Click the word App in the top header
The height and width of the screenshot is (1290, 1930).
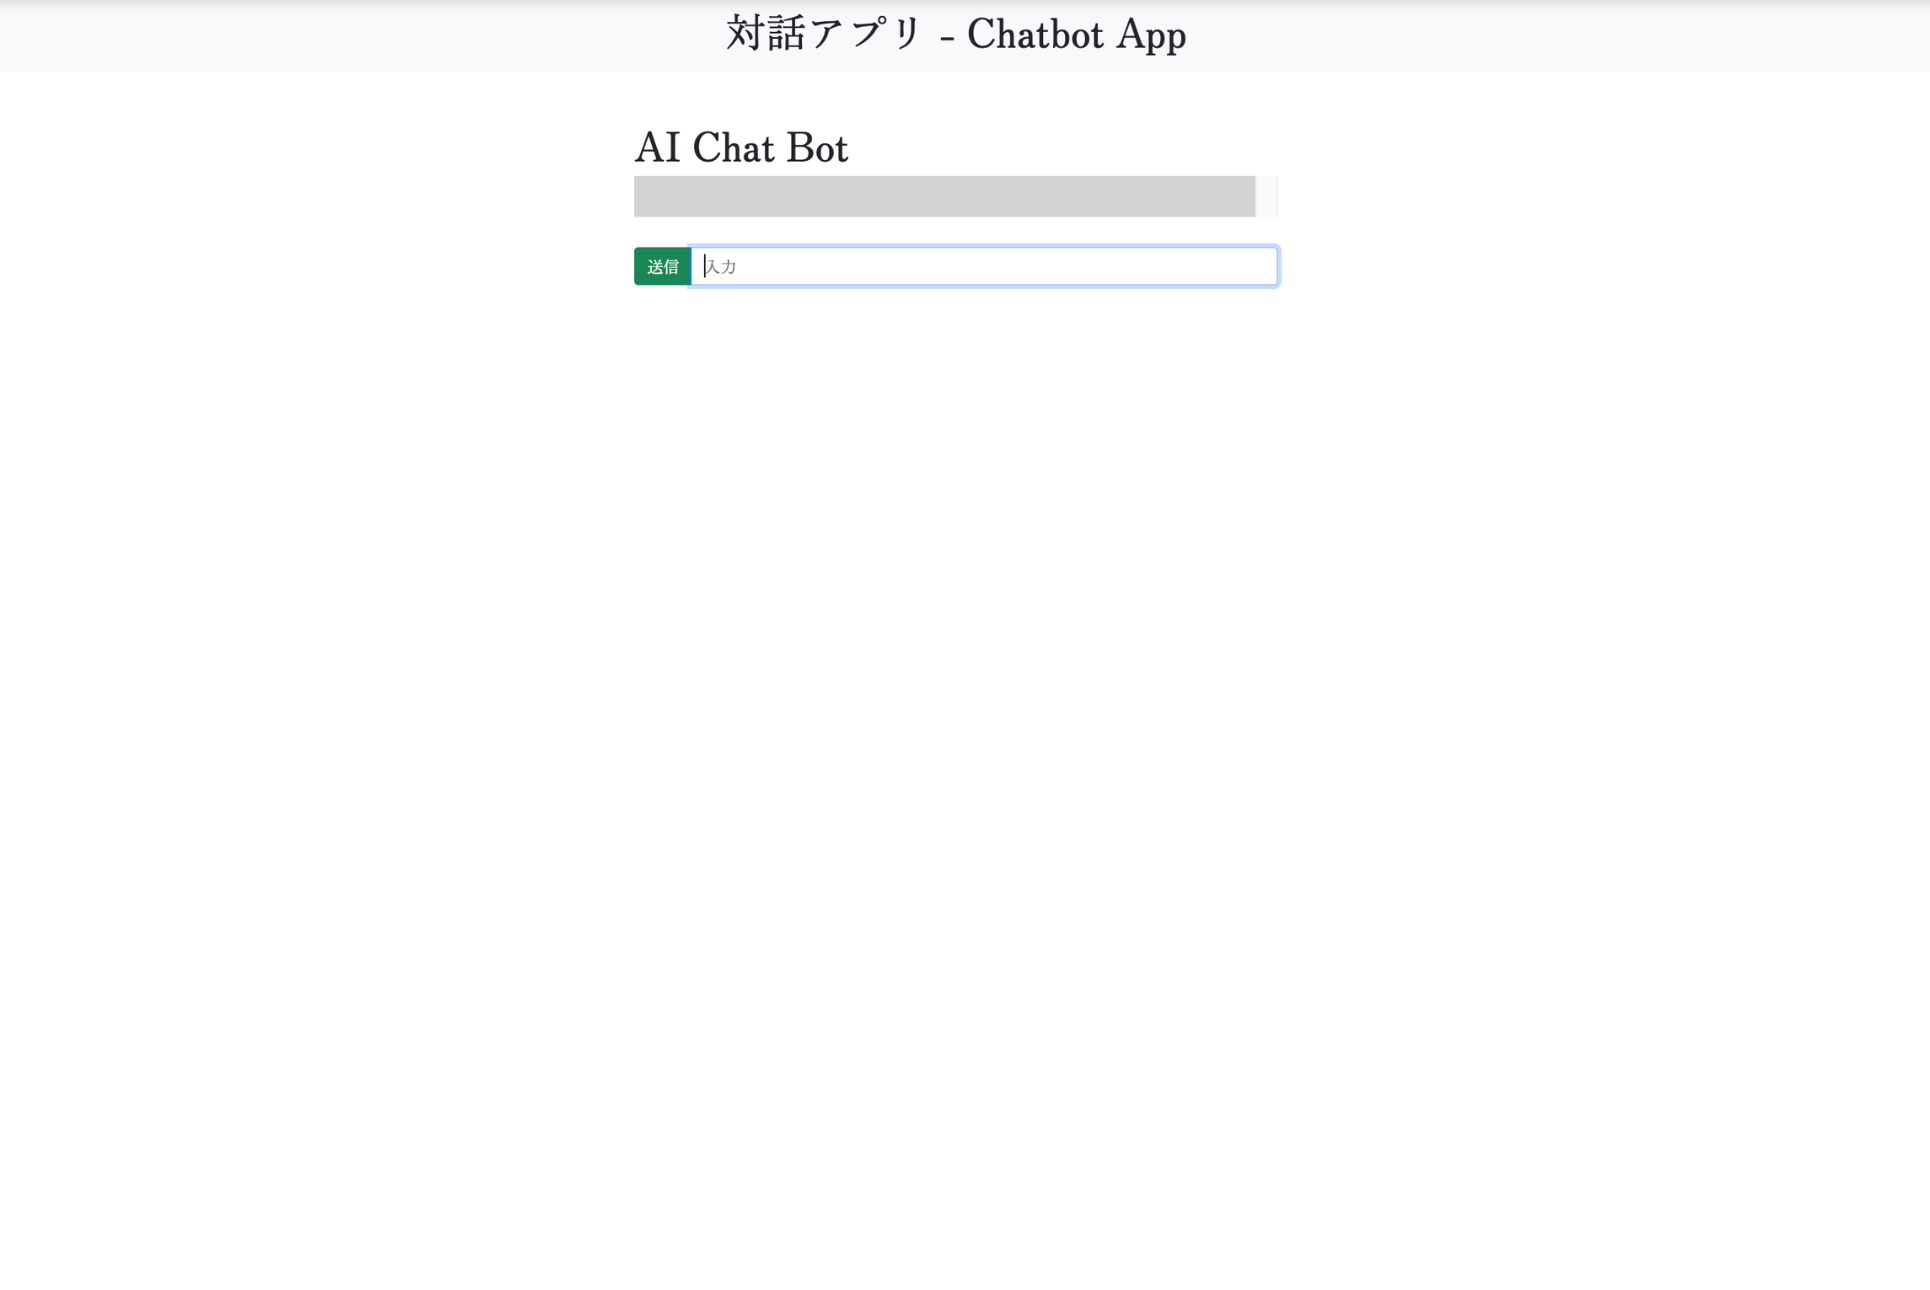(x=1151, y=35)
